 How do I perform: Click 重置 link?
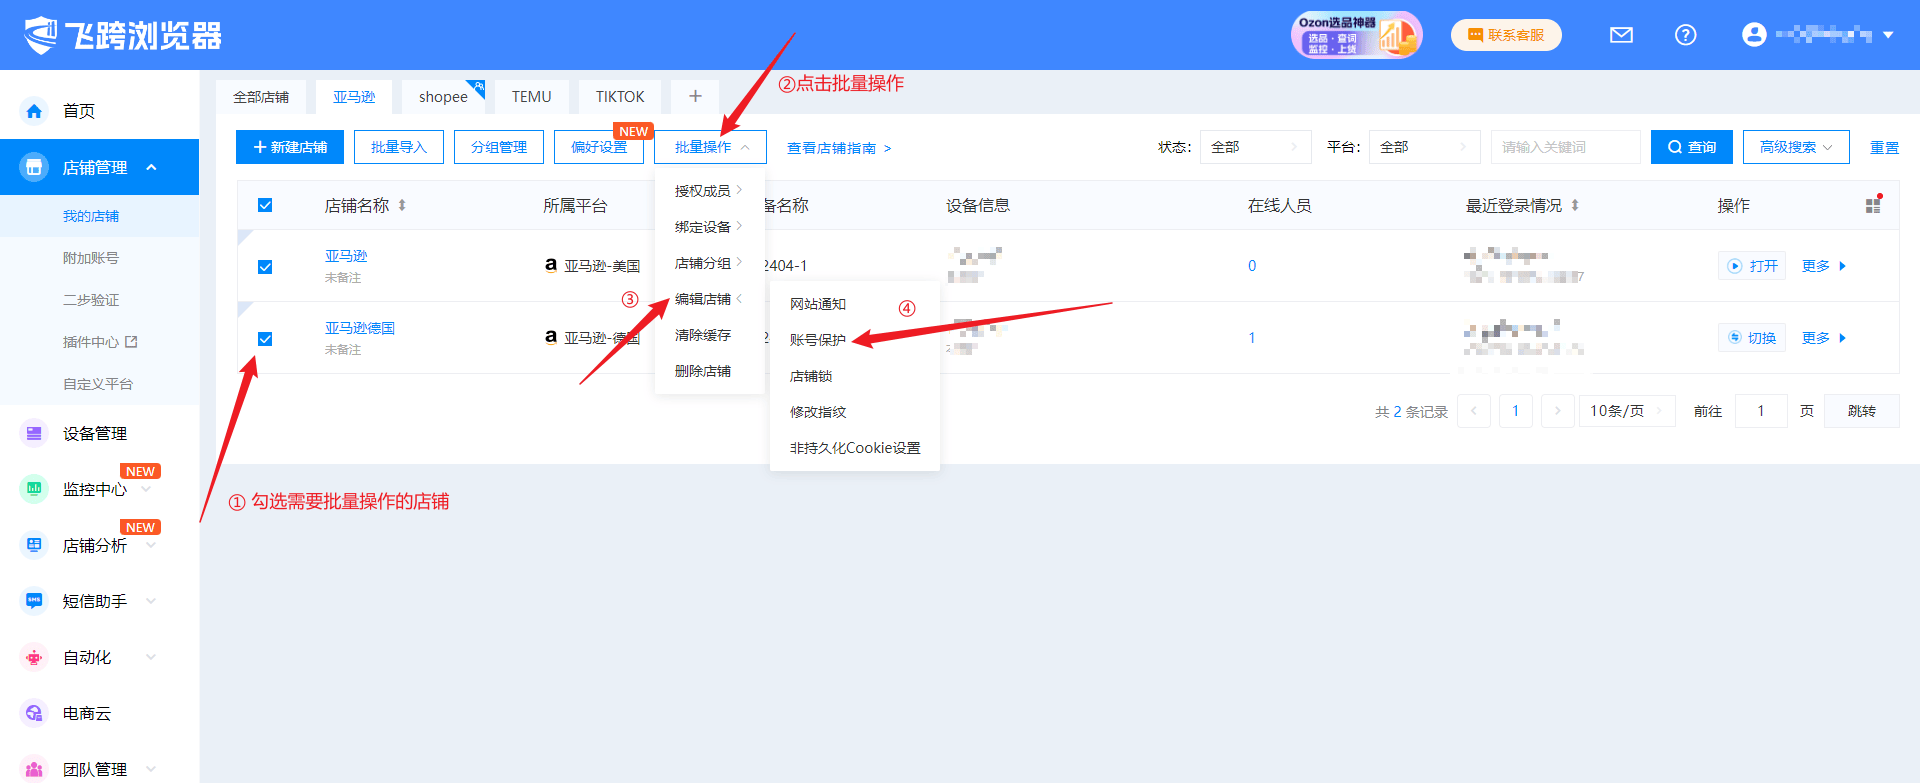(1884, 148)
